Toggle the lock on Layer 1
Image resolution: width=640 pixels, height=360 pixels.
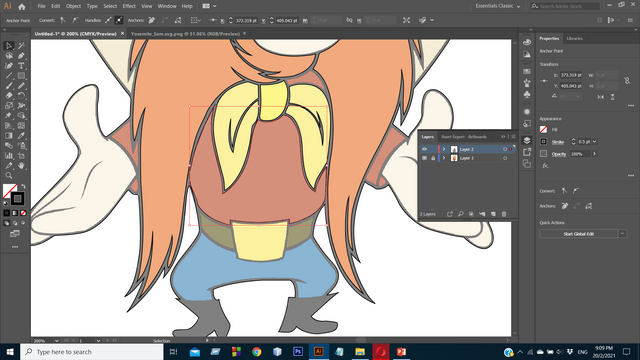tap(433, 158)
